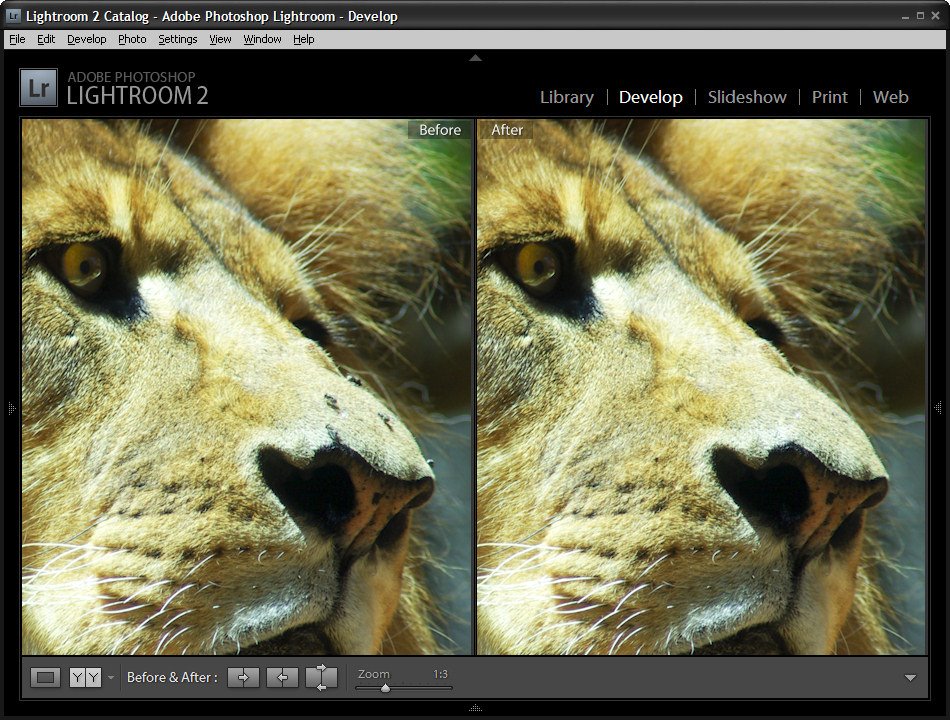Copy Before settings to After arrow
This screenshot has width=950, height=720.
244,677
